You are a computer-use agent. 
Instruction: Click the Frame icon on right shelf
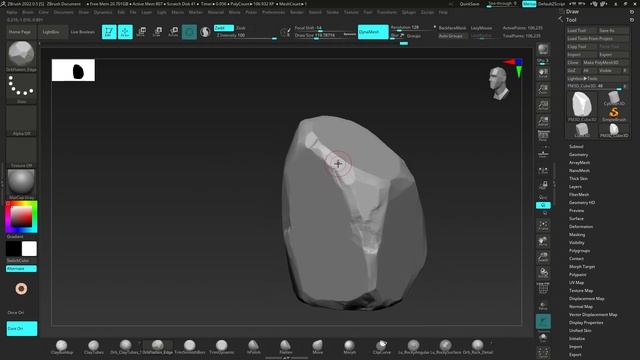tap(543, 225)
